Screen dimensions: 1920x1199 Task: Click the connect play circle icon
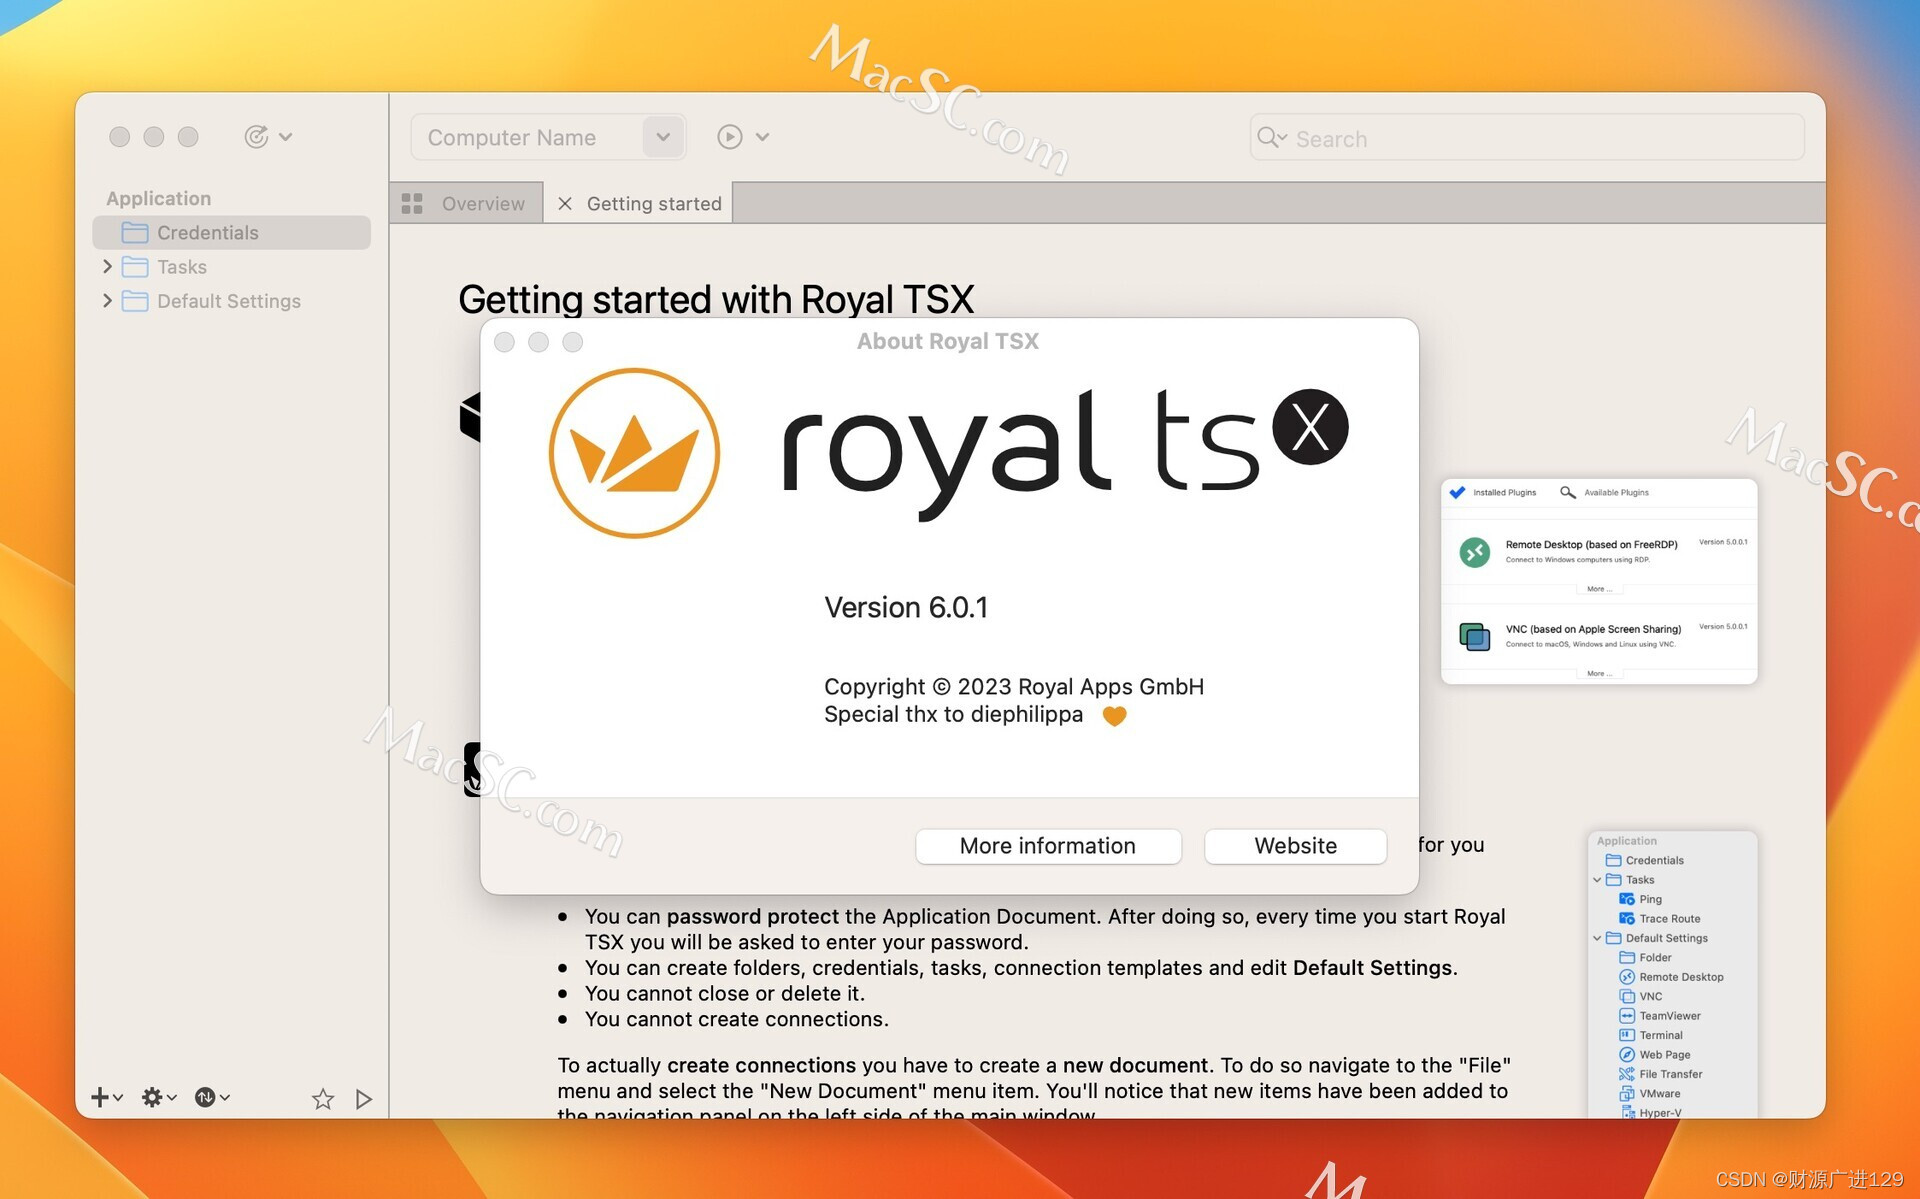pos(730,137)
